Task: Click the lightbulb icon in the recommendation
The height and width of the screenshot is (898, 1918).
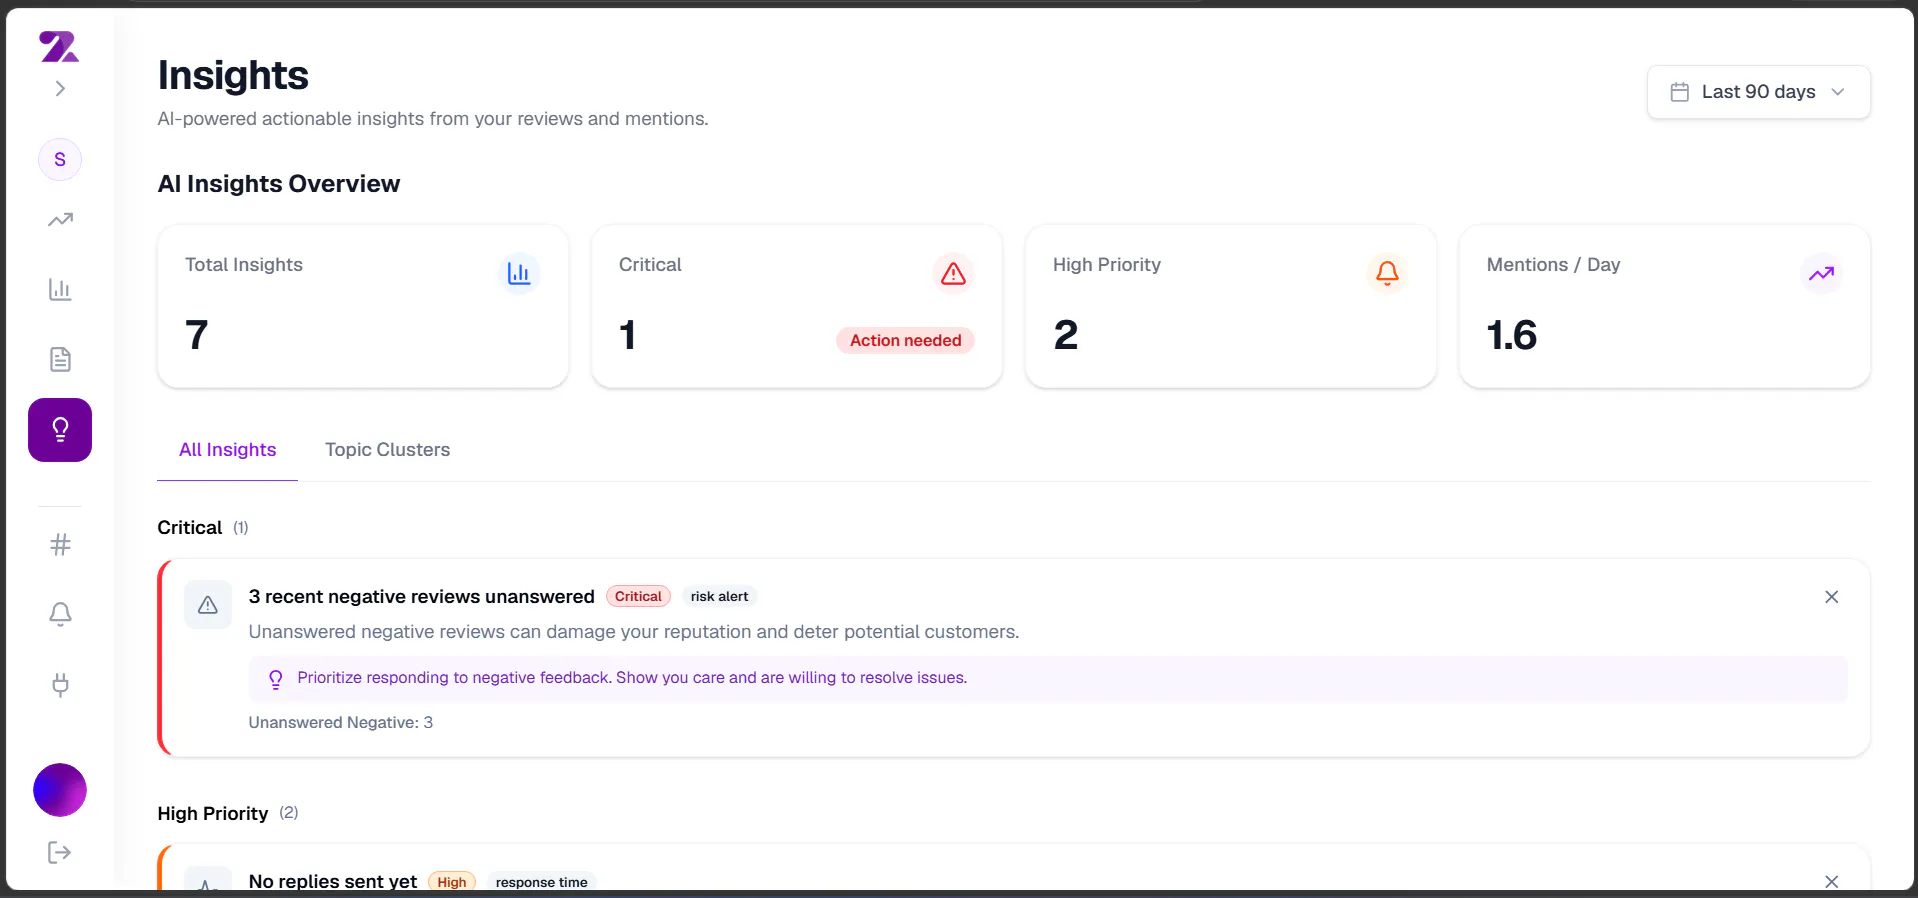Action: point(276,679)
